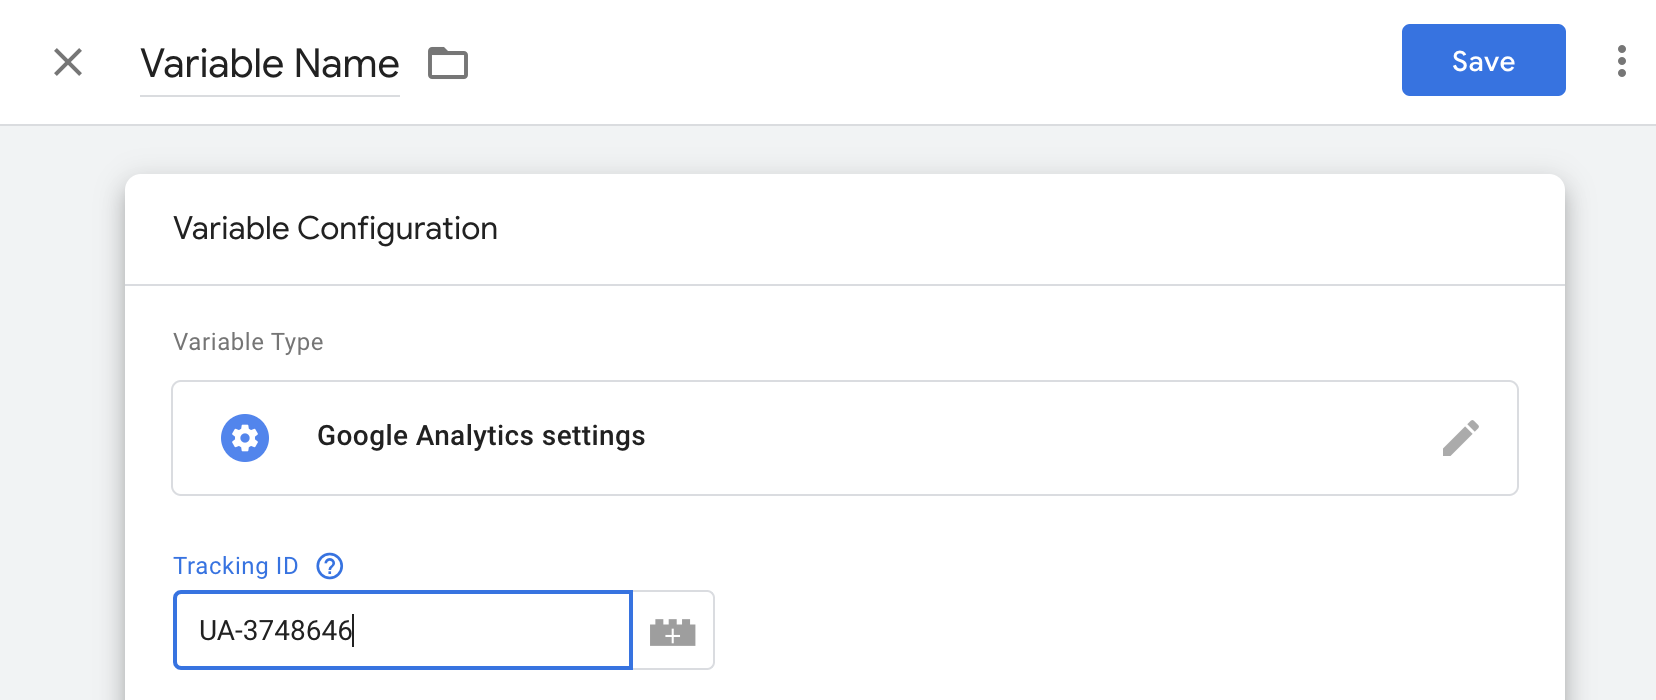The height and width of the screenshot is (700, 1656).
Task: Close the variable editor with the X icon
Action: [68, 62]
